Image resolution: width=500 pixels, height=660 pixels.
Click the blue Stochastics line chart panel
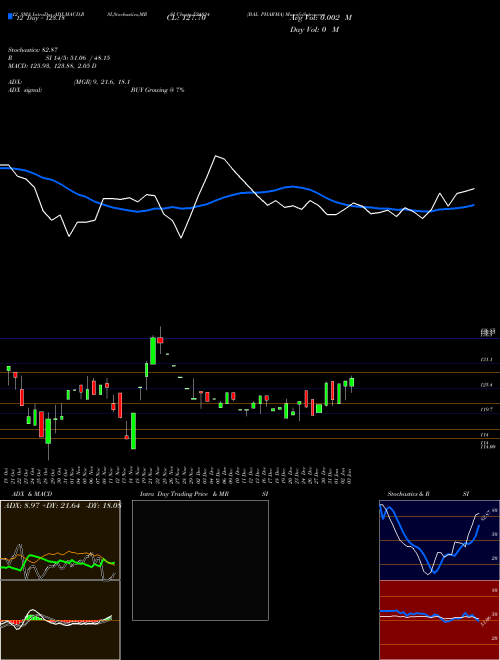(439, 540)
